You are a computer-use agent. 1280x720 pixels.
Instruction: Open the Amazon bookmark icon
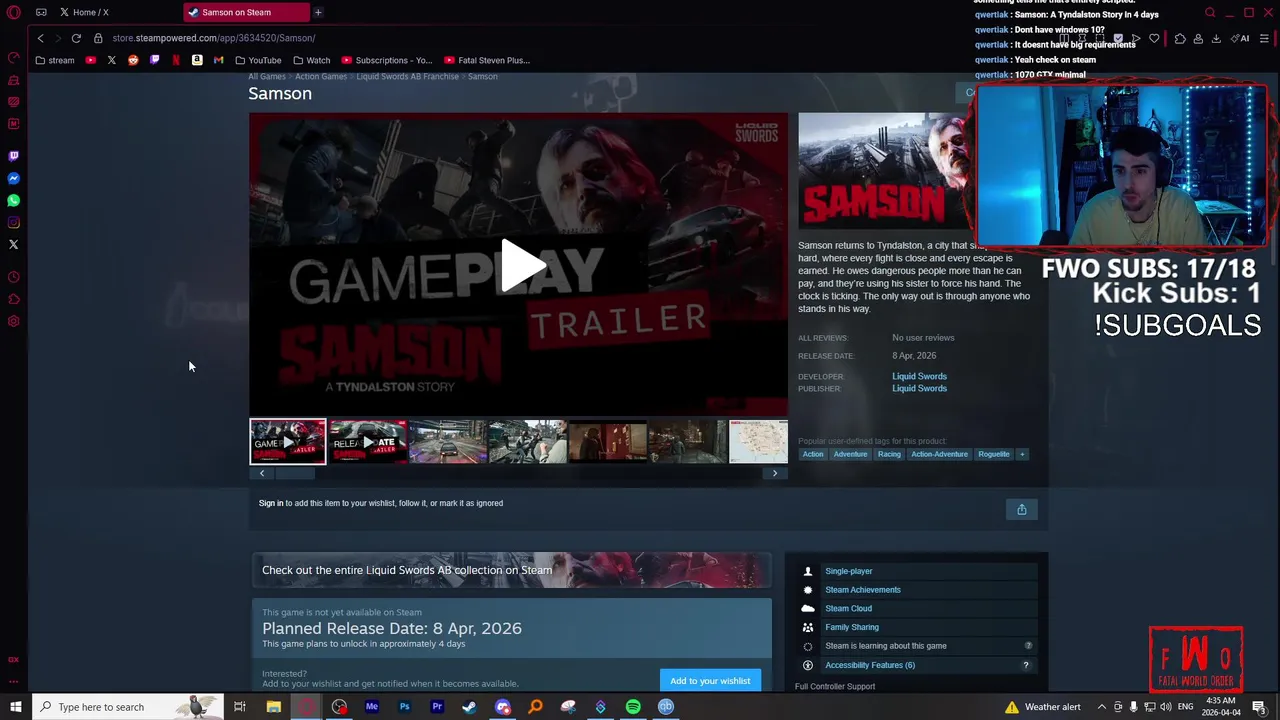coord(197,60)
